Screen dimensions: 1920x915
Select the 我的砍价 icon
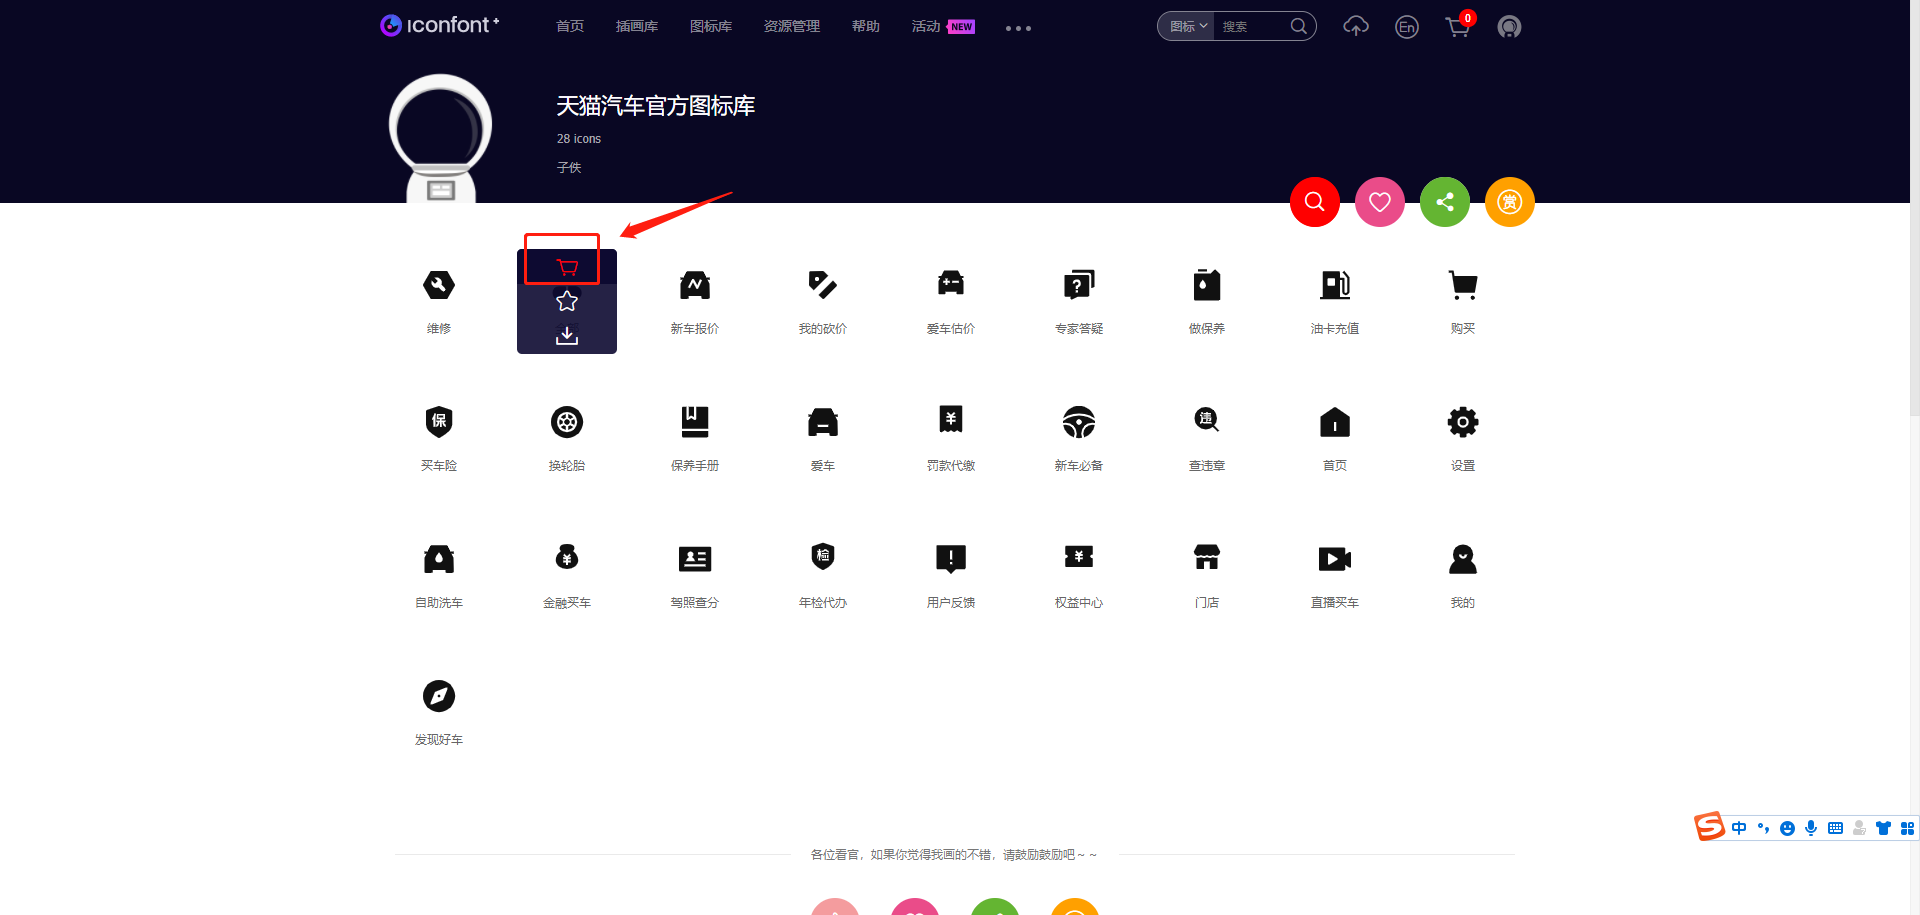823,285
